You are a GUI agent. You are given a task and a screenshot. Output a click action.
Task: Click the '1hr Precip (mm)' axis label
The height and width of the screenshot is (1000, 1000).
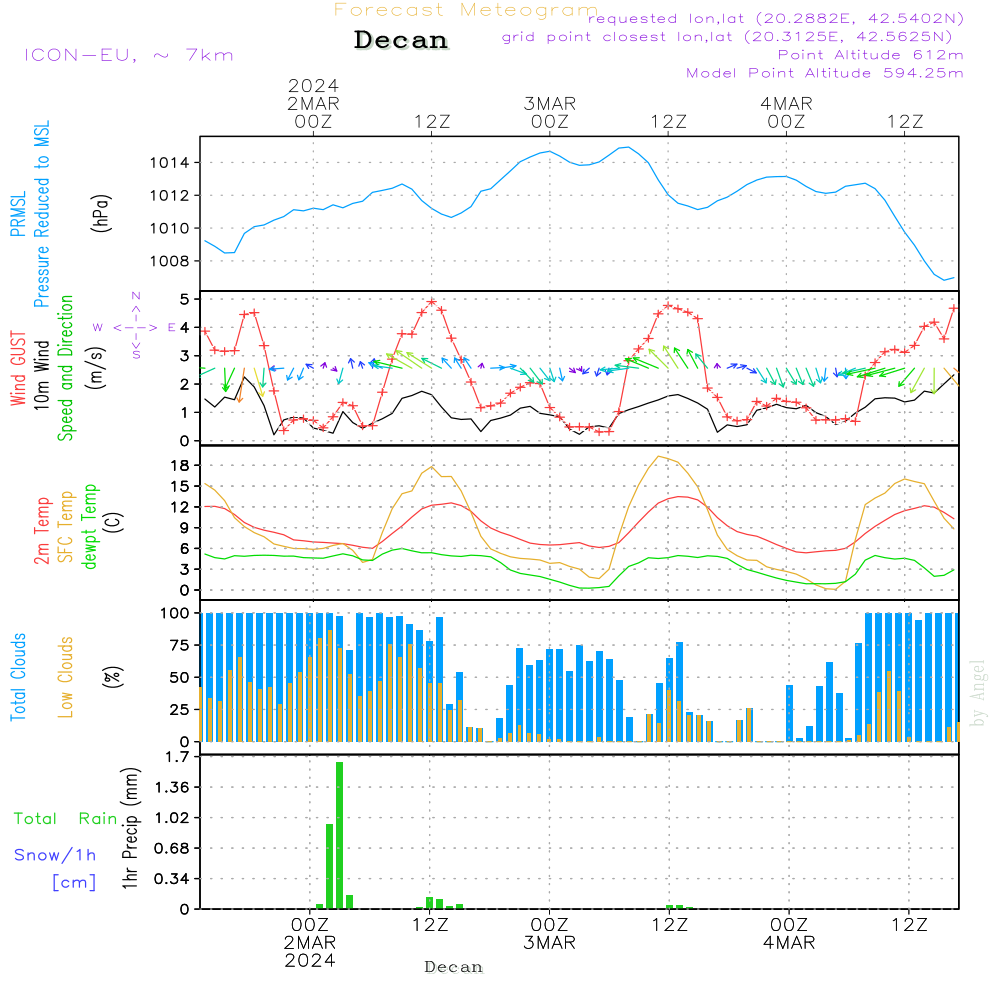tap(130, 828)
